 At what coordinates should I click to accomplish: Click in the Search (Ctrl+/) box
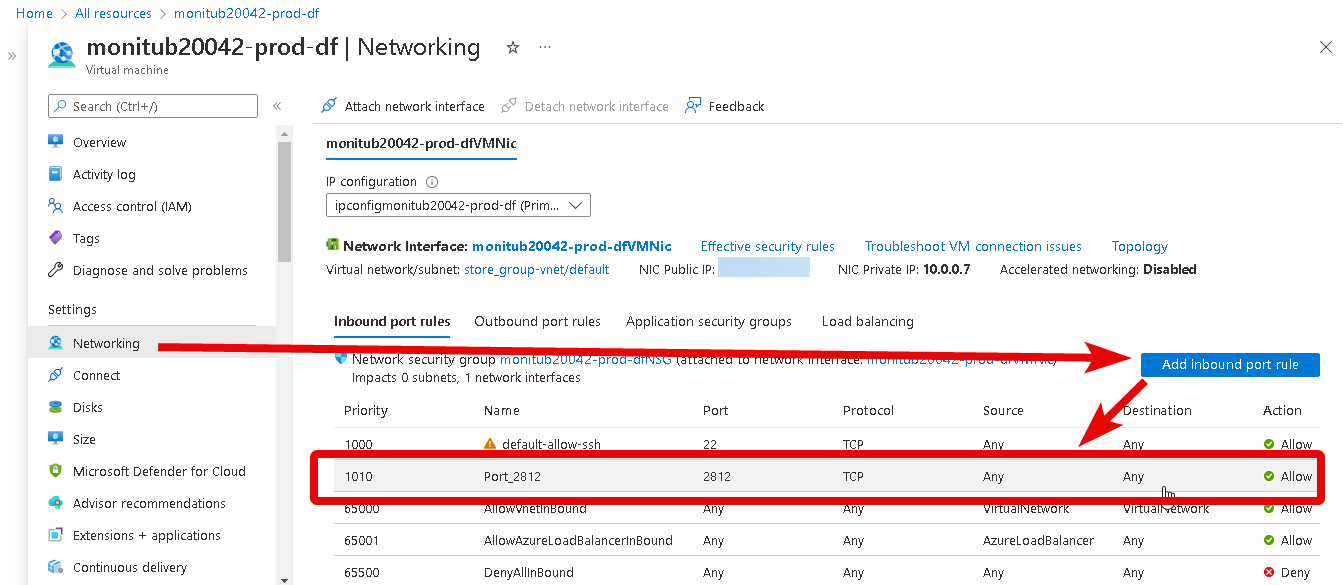click(x=153, y=106)
